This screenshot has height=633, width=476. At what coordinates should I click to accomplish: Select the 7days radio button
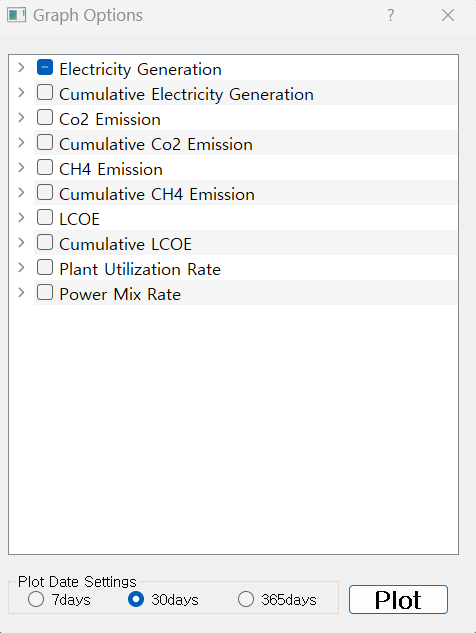point(36,599)
